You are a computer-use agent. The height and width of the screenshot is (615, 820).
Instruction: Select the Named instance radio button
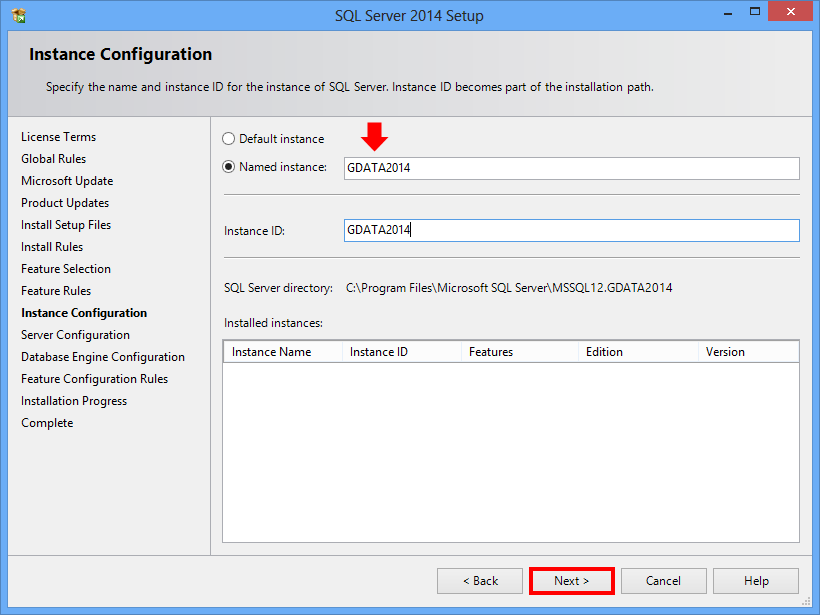pyautogui.click(x=229, y=167)
